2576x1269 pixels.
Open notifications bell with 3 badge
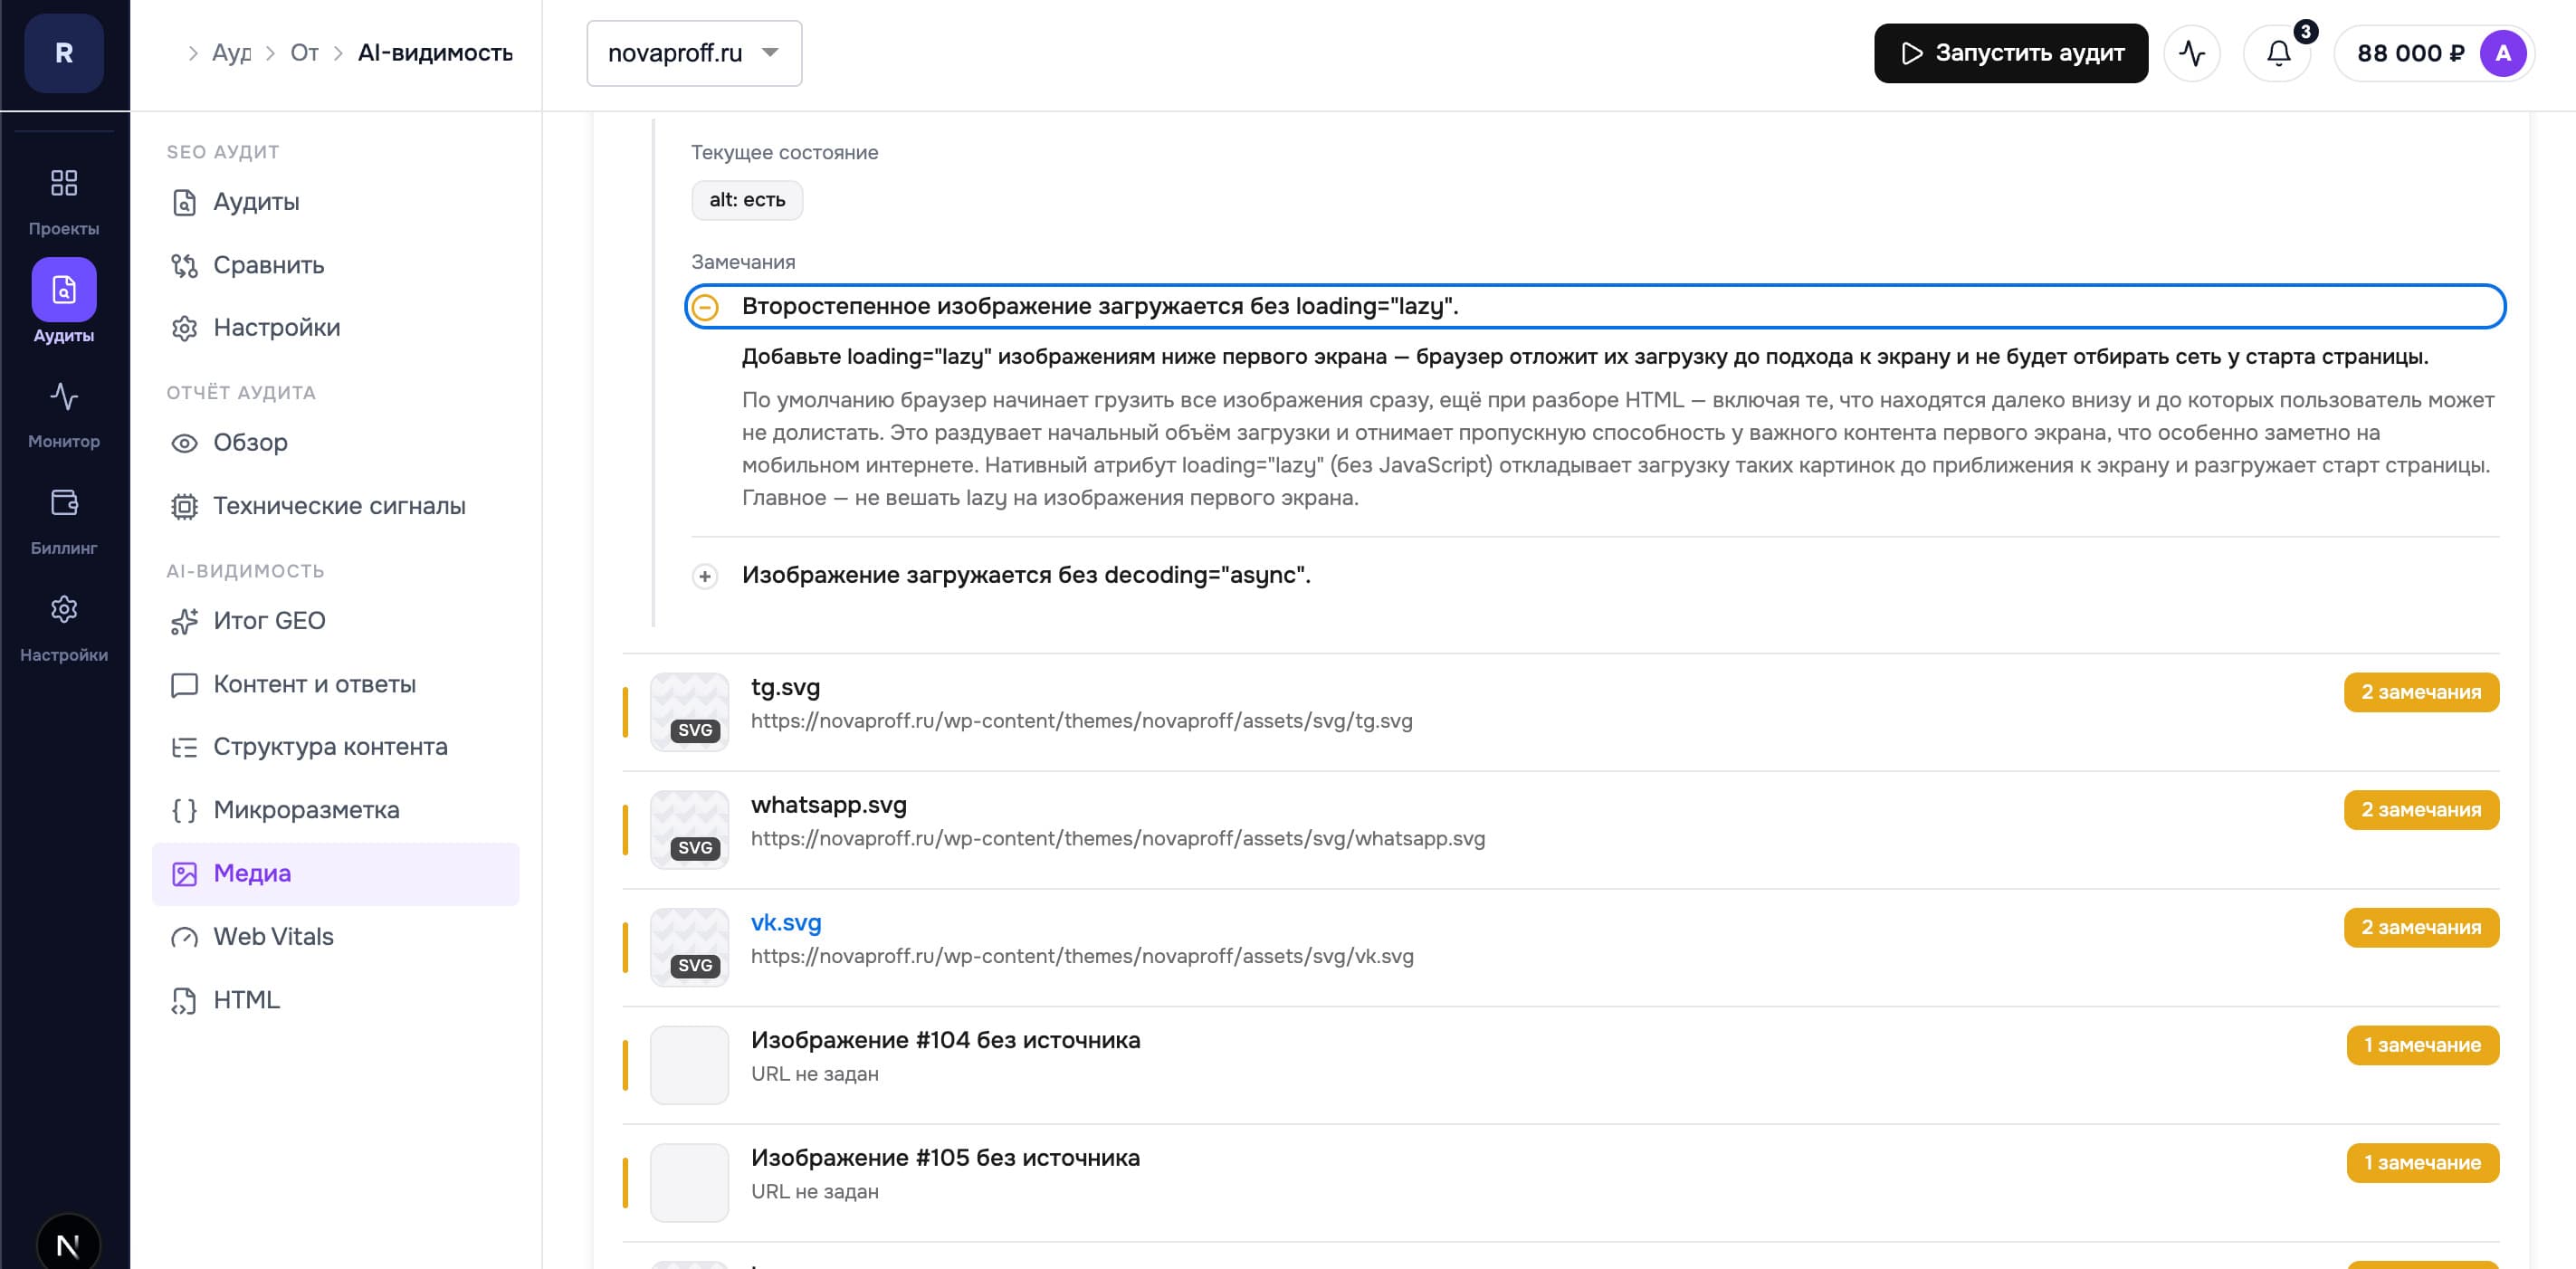tap(2278, 53)
